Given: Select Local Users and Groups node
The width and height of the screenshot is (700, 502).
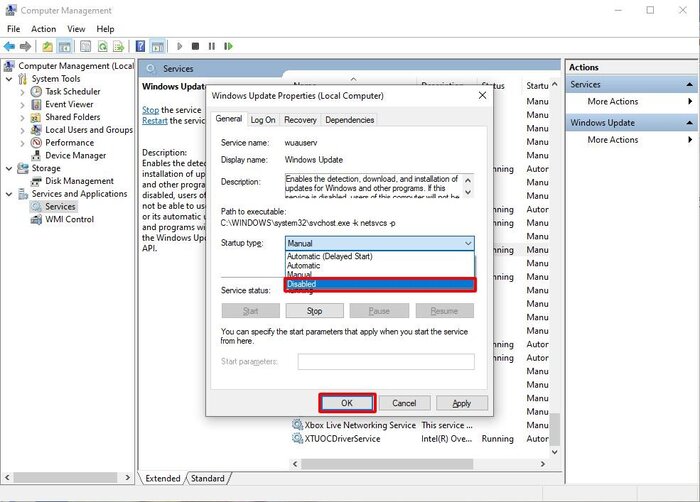Looking at the screenshot, I should [89, 130].
